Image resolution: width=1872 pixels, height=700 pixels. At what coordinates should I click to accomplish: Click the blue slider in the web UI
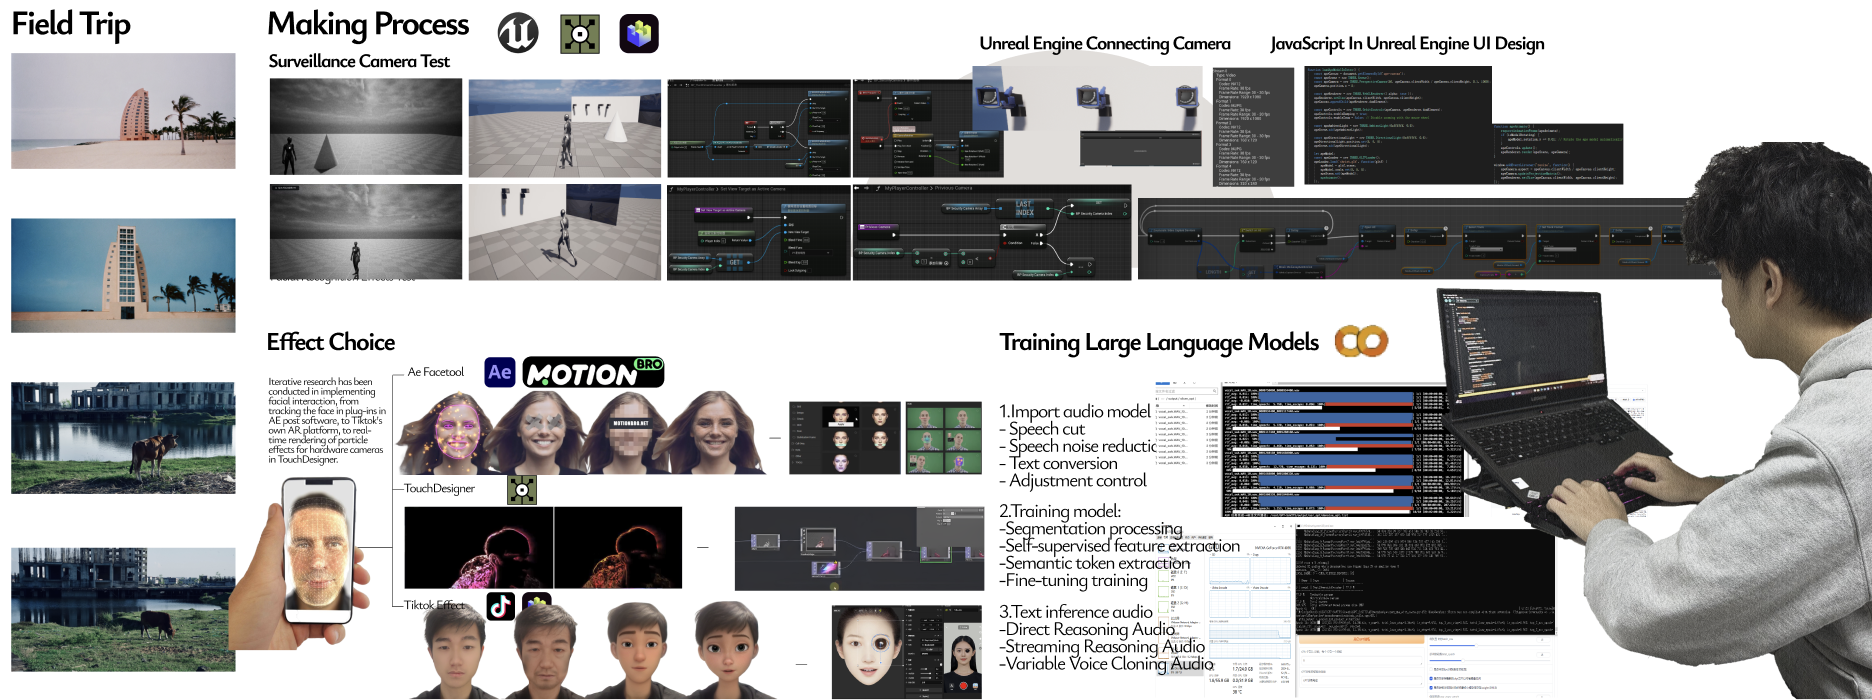click(1454, 645)
